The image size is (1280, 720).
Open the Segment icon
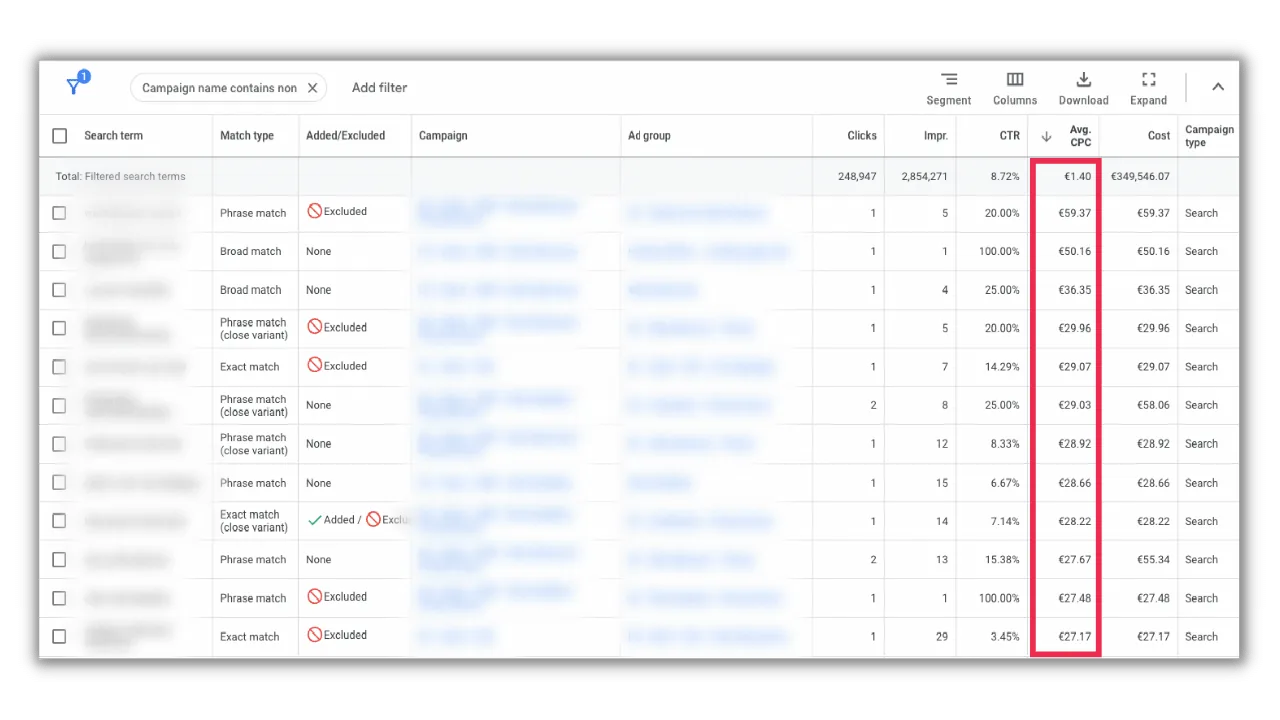949,80
